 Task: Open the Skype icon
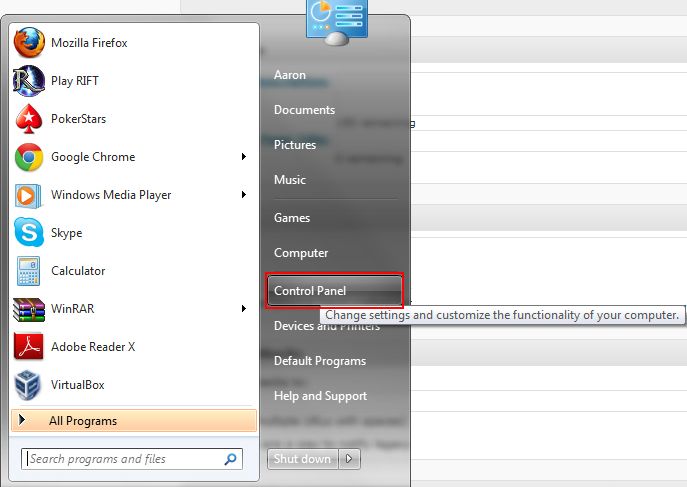[x=29, y=233]
